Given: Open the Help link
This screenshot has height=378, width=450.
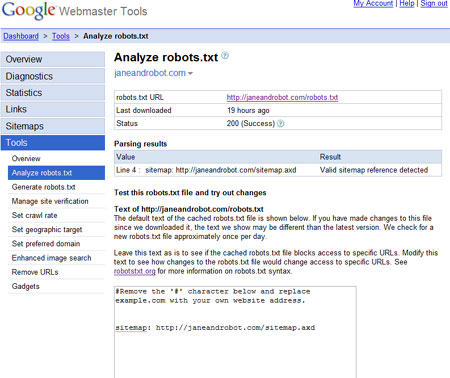Looking at the screenshot, I should coord(407,4).
